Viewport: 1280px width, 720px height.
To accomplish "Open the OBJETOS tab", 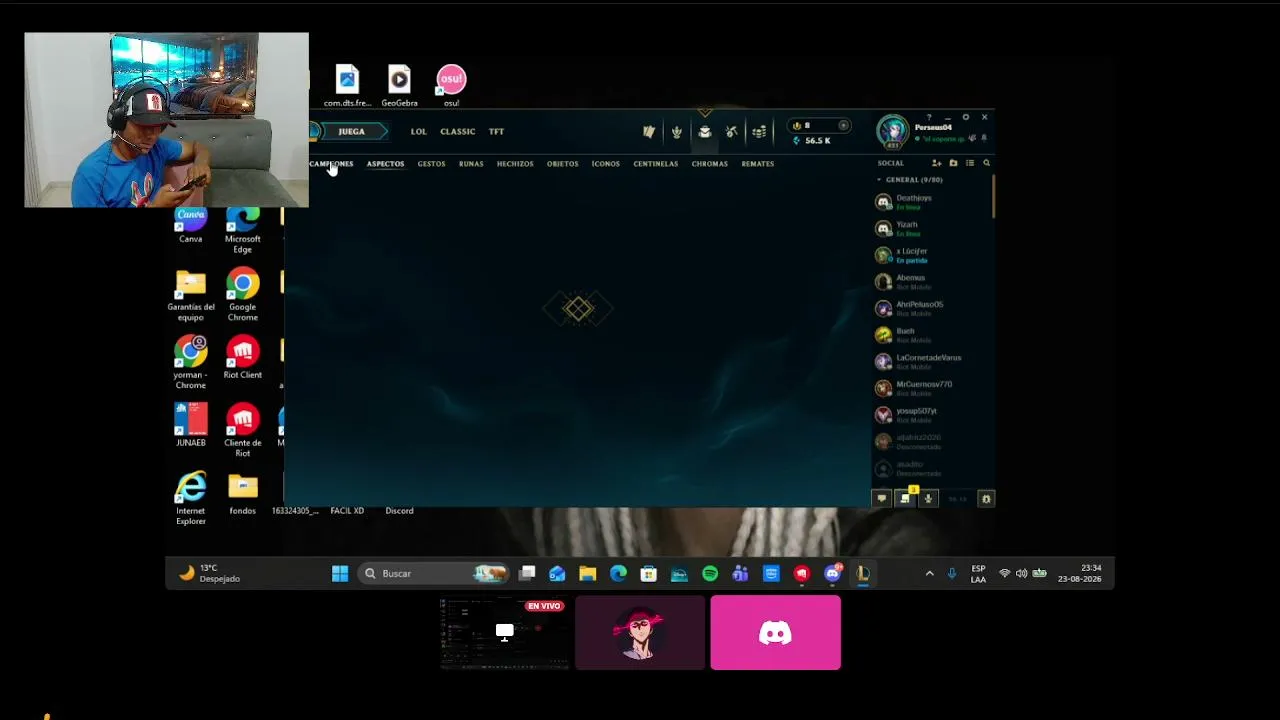I will point(562,163).
